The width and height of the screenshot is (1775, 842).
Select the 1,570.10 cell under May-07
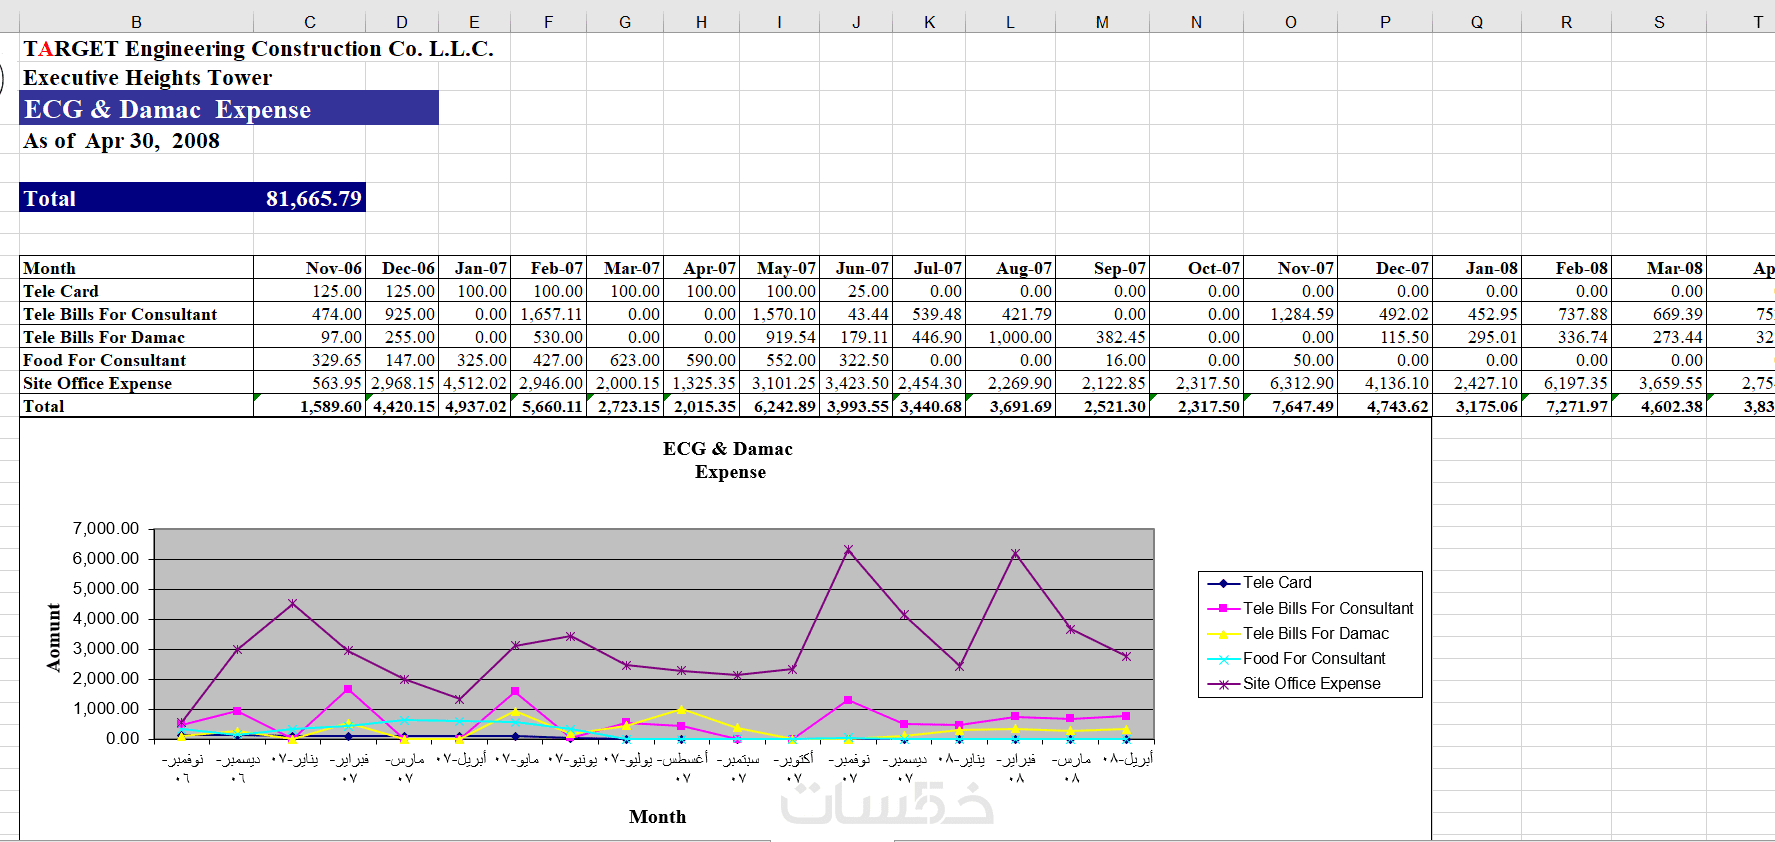pyautogui.click(x=780, y=314)
